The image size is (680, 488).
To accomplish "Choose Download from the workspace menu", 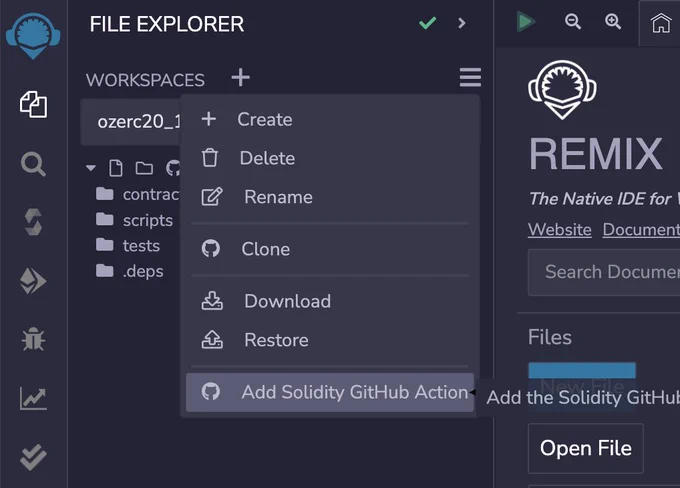I will pos(330,301).
